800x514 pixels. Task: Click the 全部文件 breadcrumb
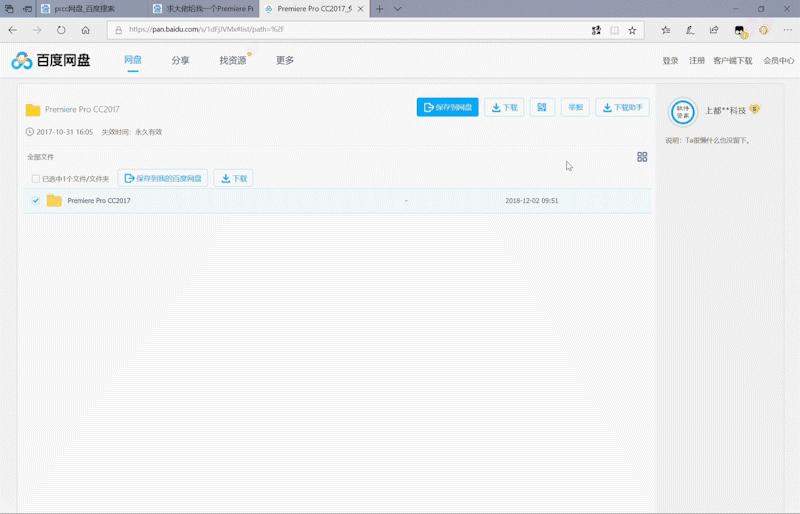click(40, 157)
